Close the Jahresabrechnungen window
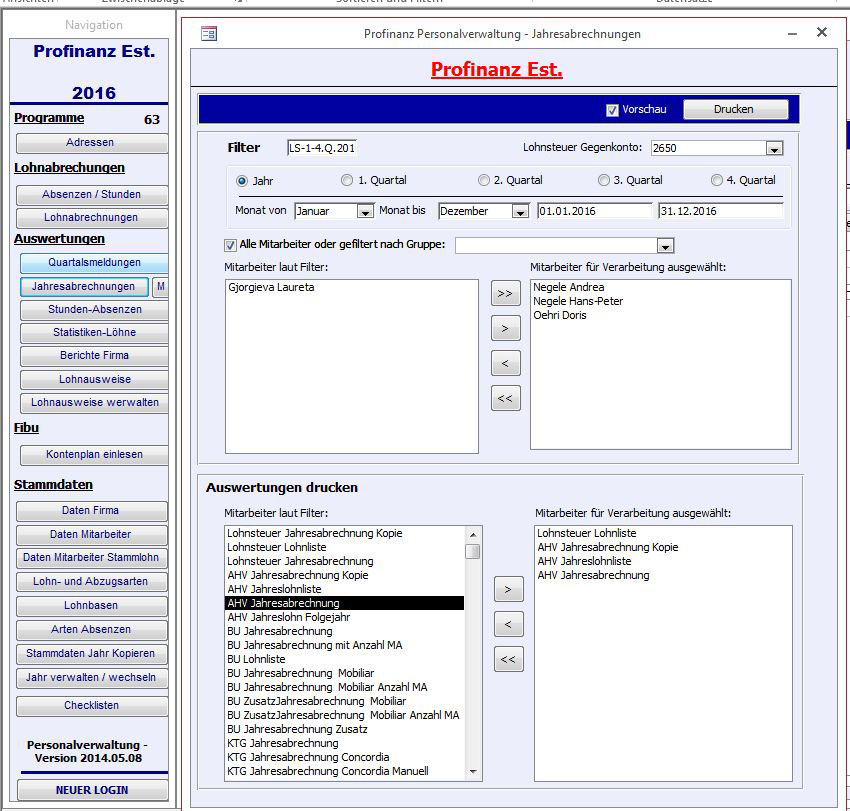The width and height of the screenshot is (850, 811). click(822, 33)
